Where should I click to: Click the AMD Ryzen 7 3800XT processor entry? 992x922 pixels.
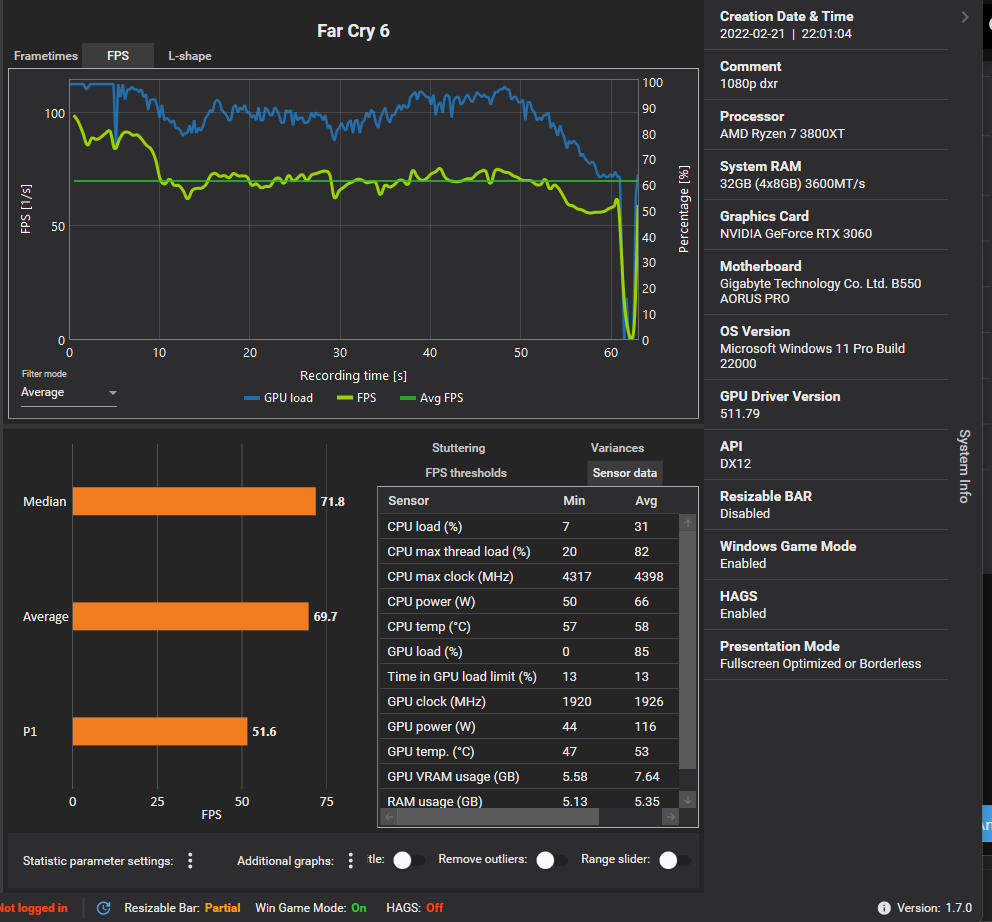coord(826,125)
